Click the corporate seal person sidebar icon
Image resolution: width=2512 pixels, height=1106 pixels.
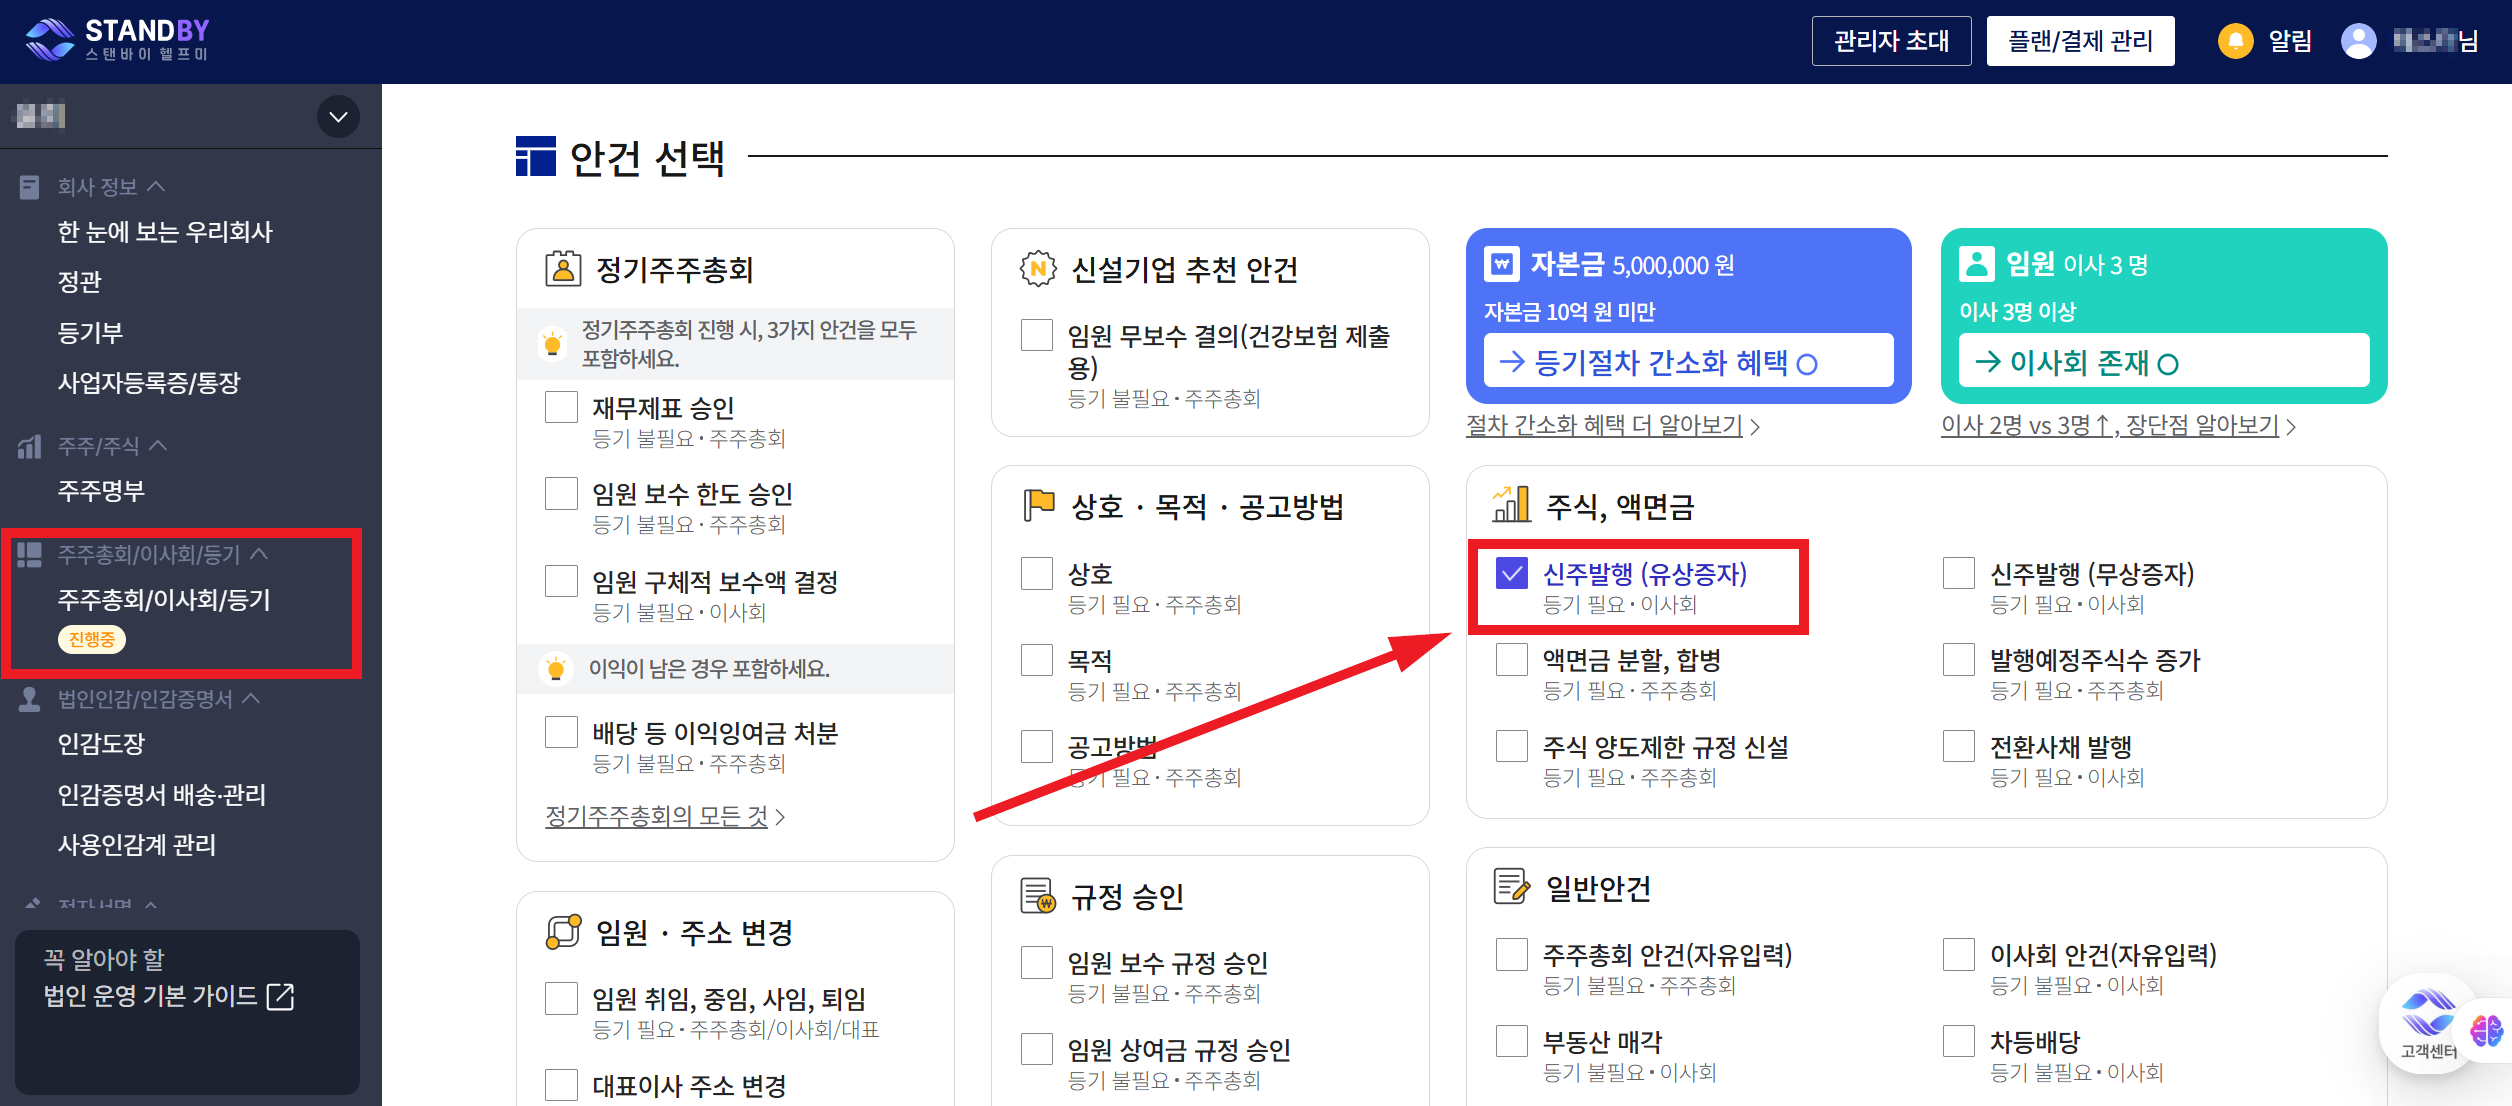point(30,699)
